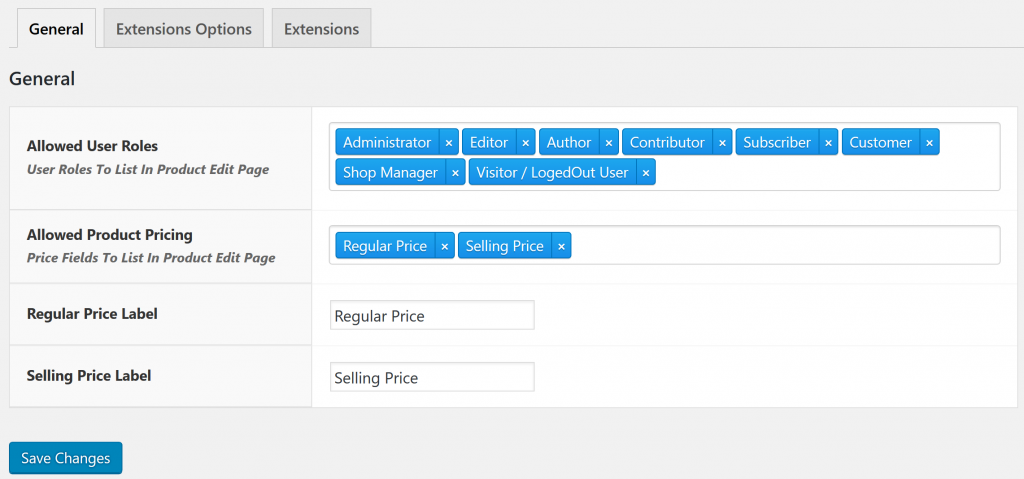Screen dimensions: 1024x479
Task: Remove the Customer role tag
Action: (x=929, y=143)
